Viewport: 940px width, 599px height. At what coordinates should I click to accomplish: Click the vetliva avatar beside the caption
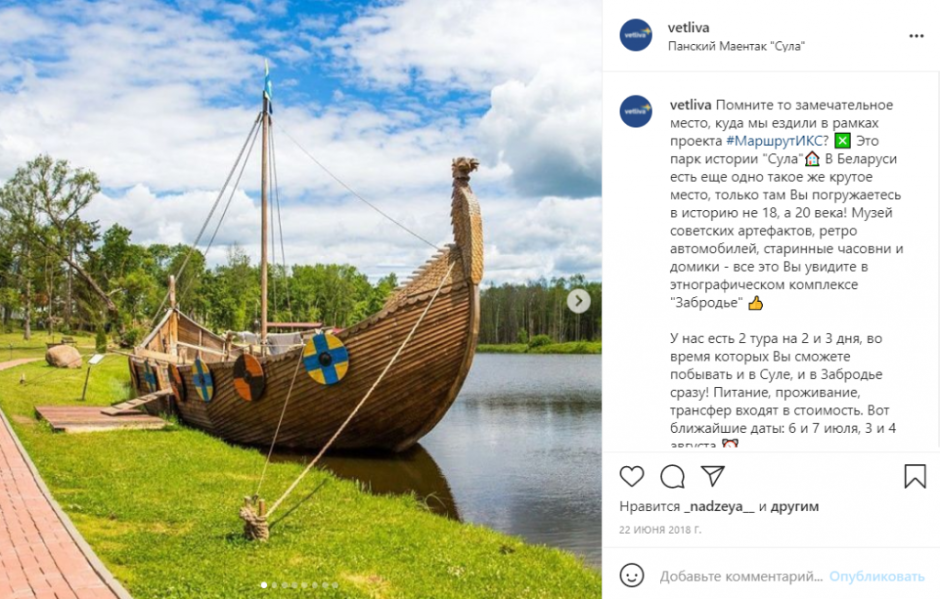635,111
